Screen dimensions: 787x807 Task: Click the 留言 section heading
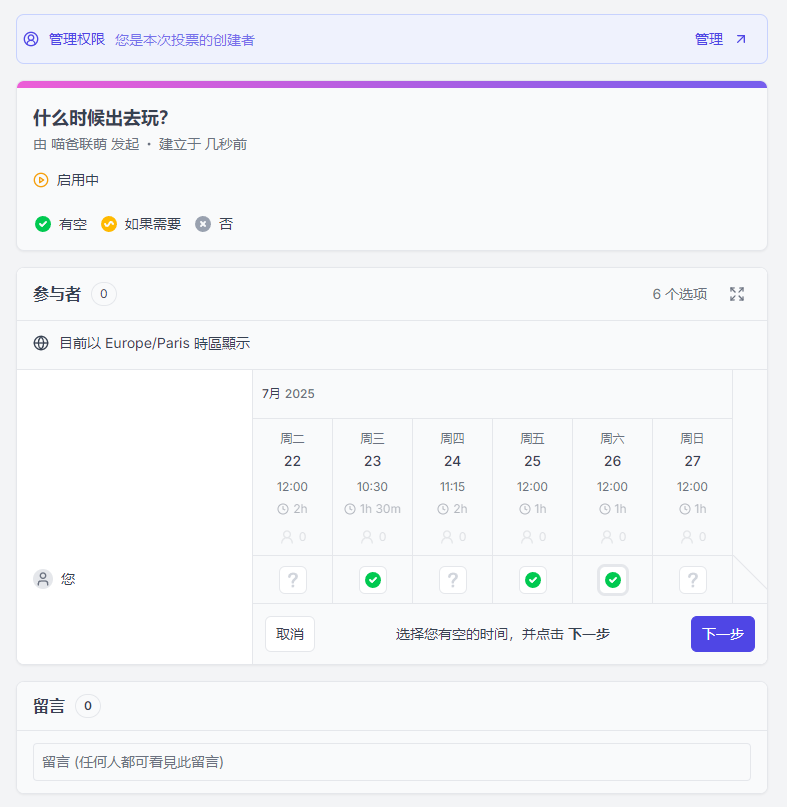click(x=49, y=706)
